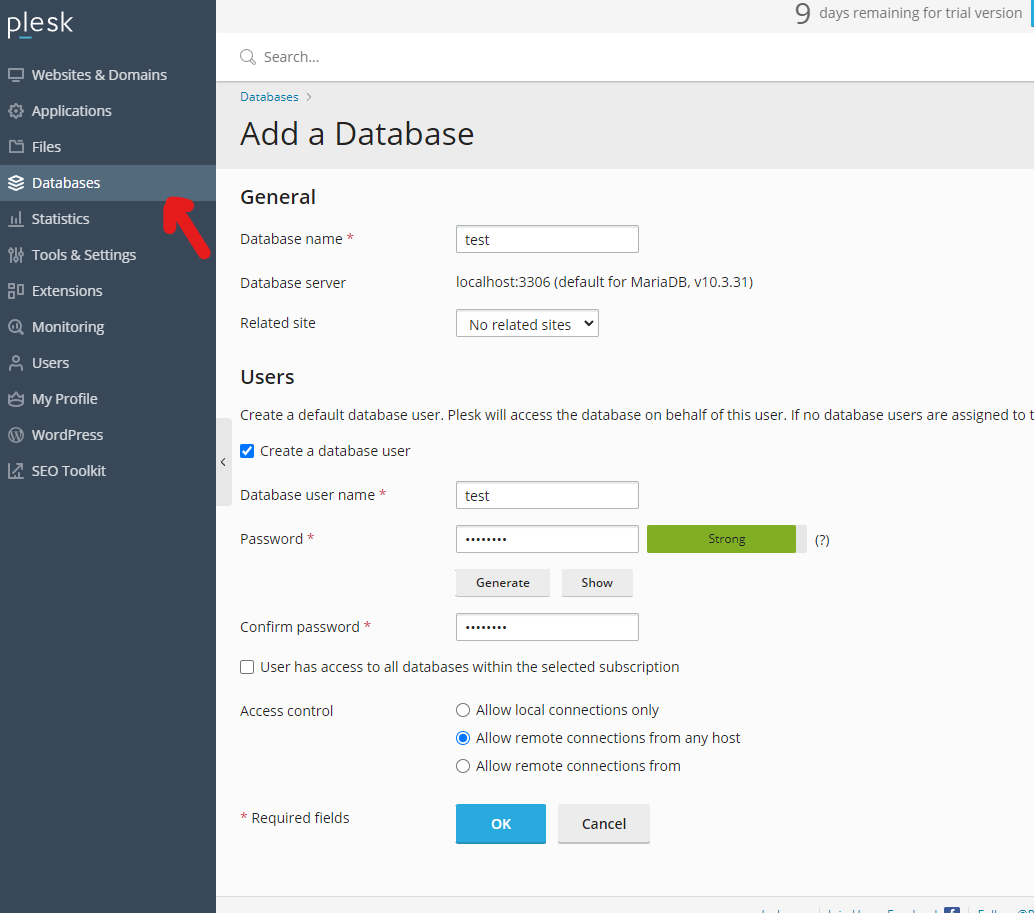Image resolution: width=1034 pixels, height=913 pixels.
Task: Open the Related site dropdown
Action: (527, 323)
